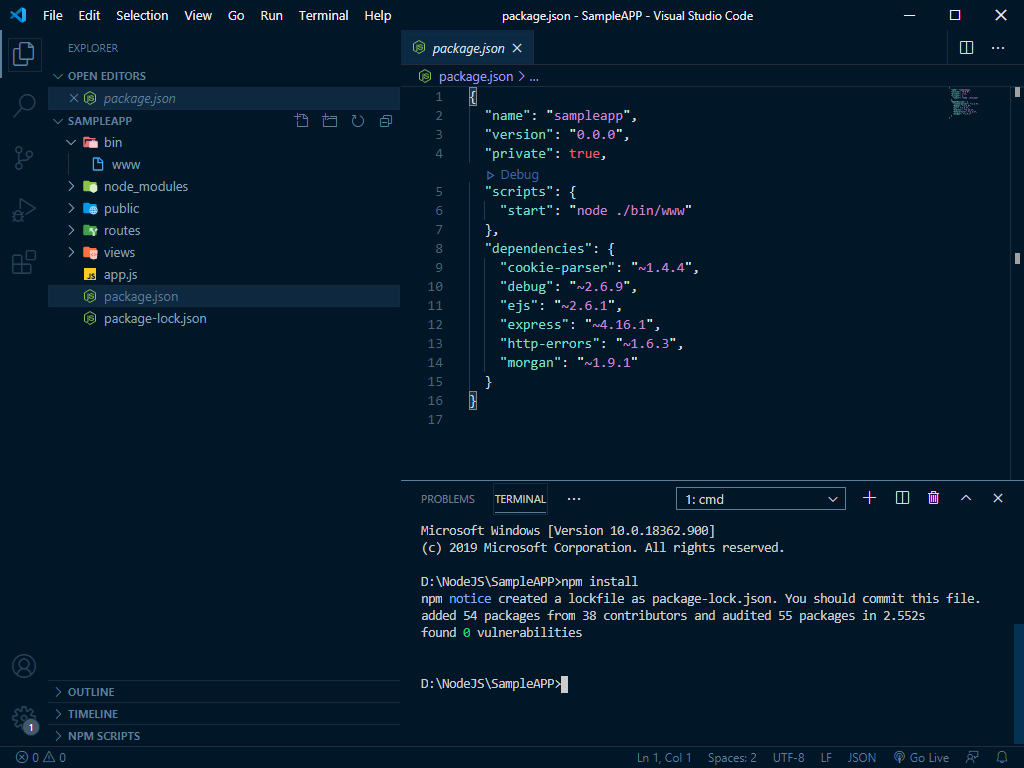Open the Help menu
Screen dimensions: 1024x768
[377, 15]
